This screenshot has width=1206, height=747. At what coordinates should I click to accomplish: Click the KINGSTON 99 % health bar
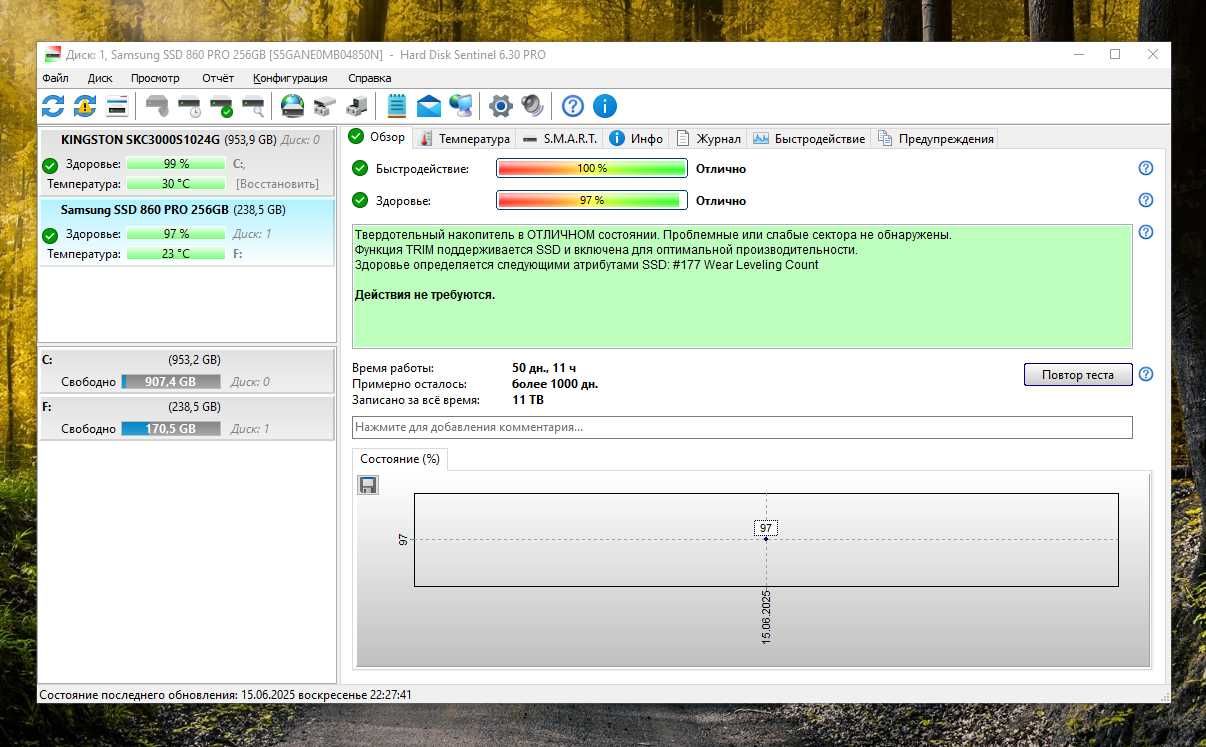[176, 164]
